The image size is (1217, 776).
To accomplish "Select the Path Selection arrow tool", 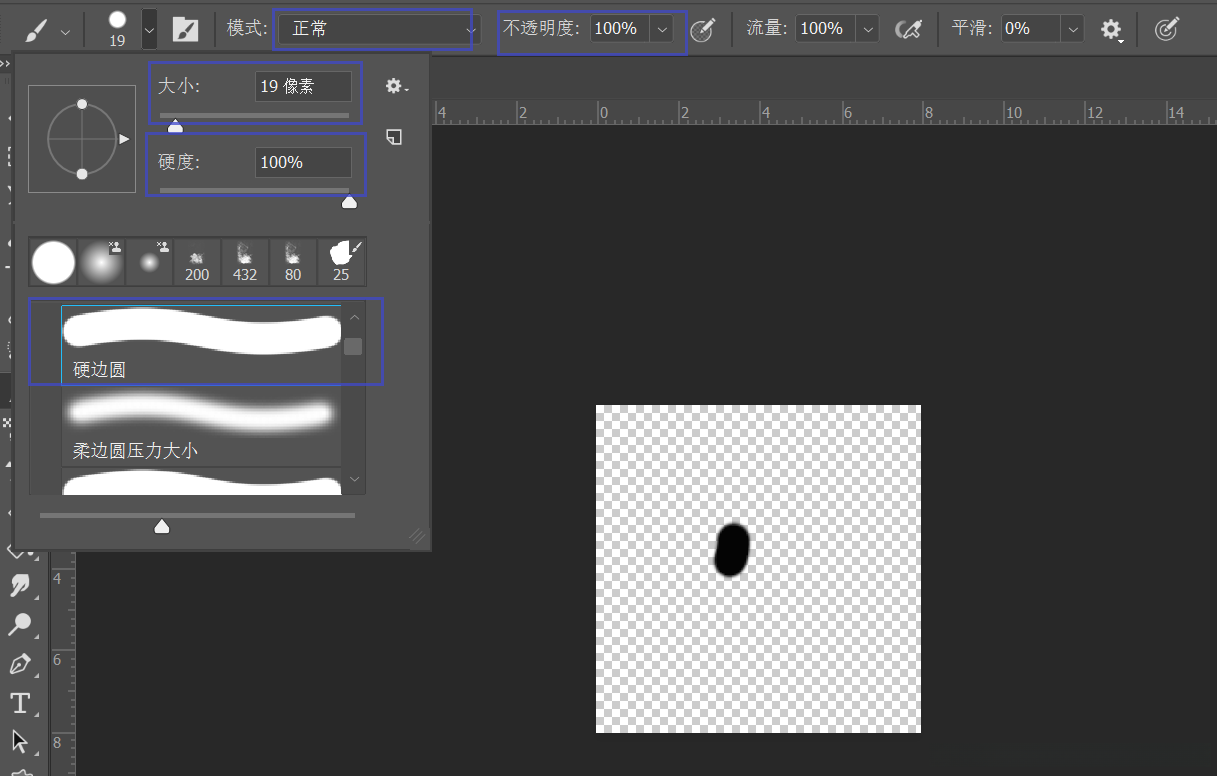I will pos(19,741).
